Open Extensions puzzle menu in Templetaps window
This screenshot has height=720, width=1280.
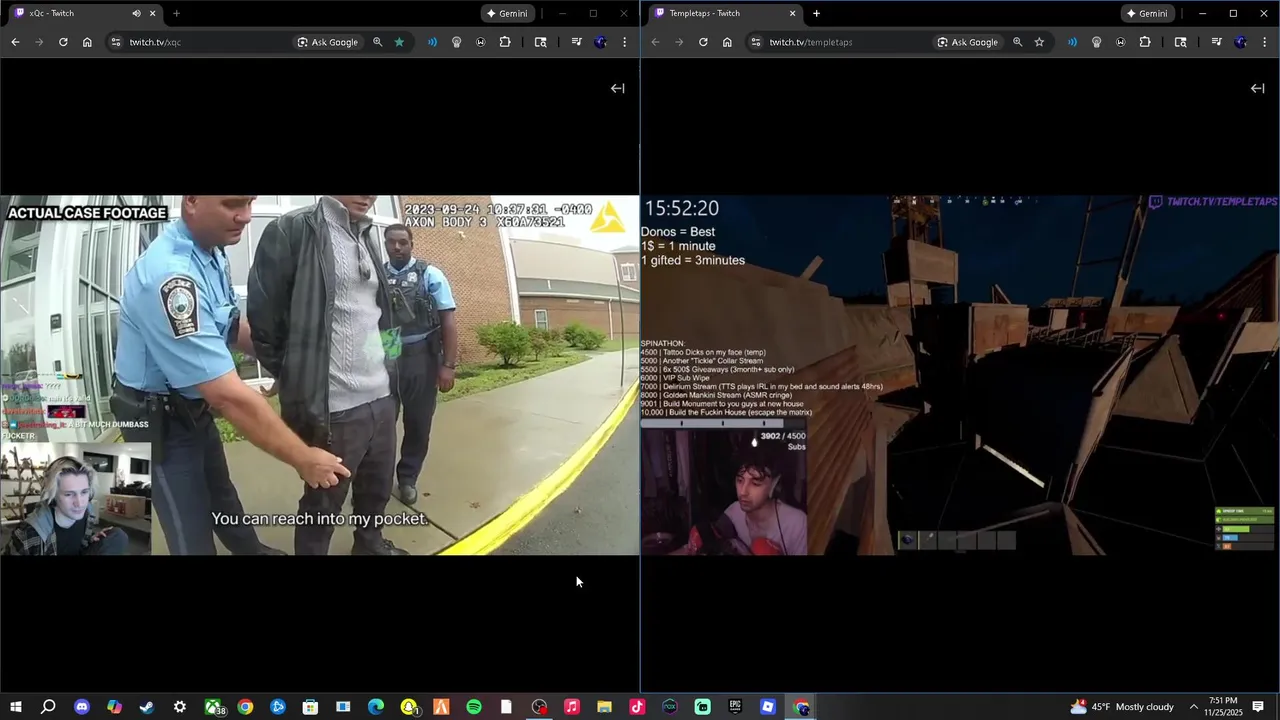(1145, 42)
